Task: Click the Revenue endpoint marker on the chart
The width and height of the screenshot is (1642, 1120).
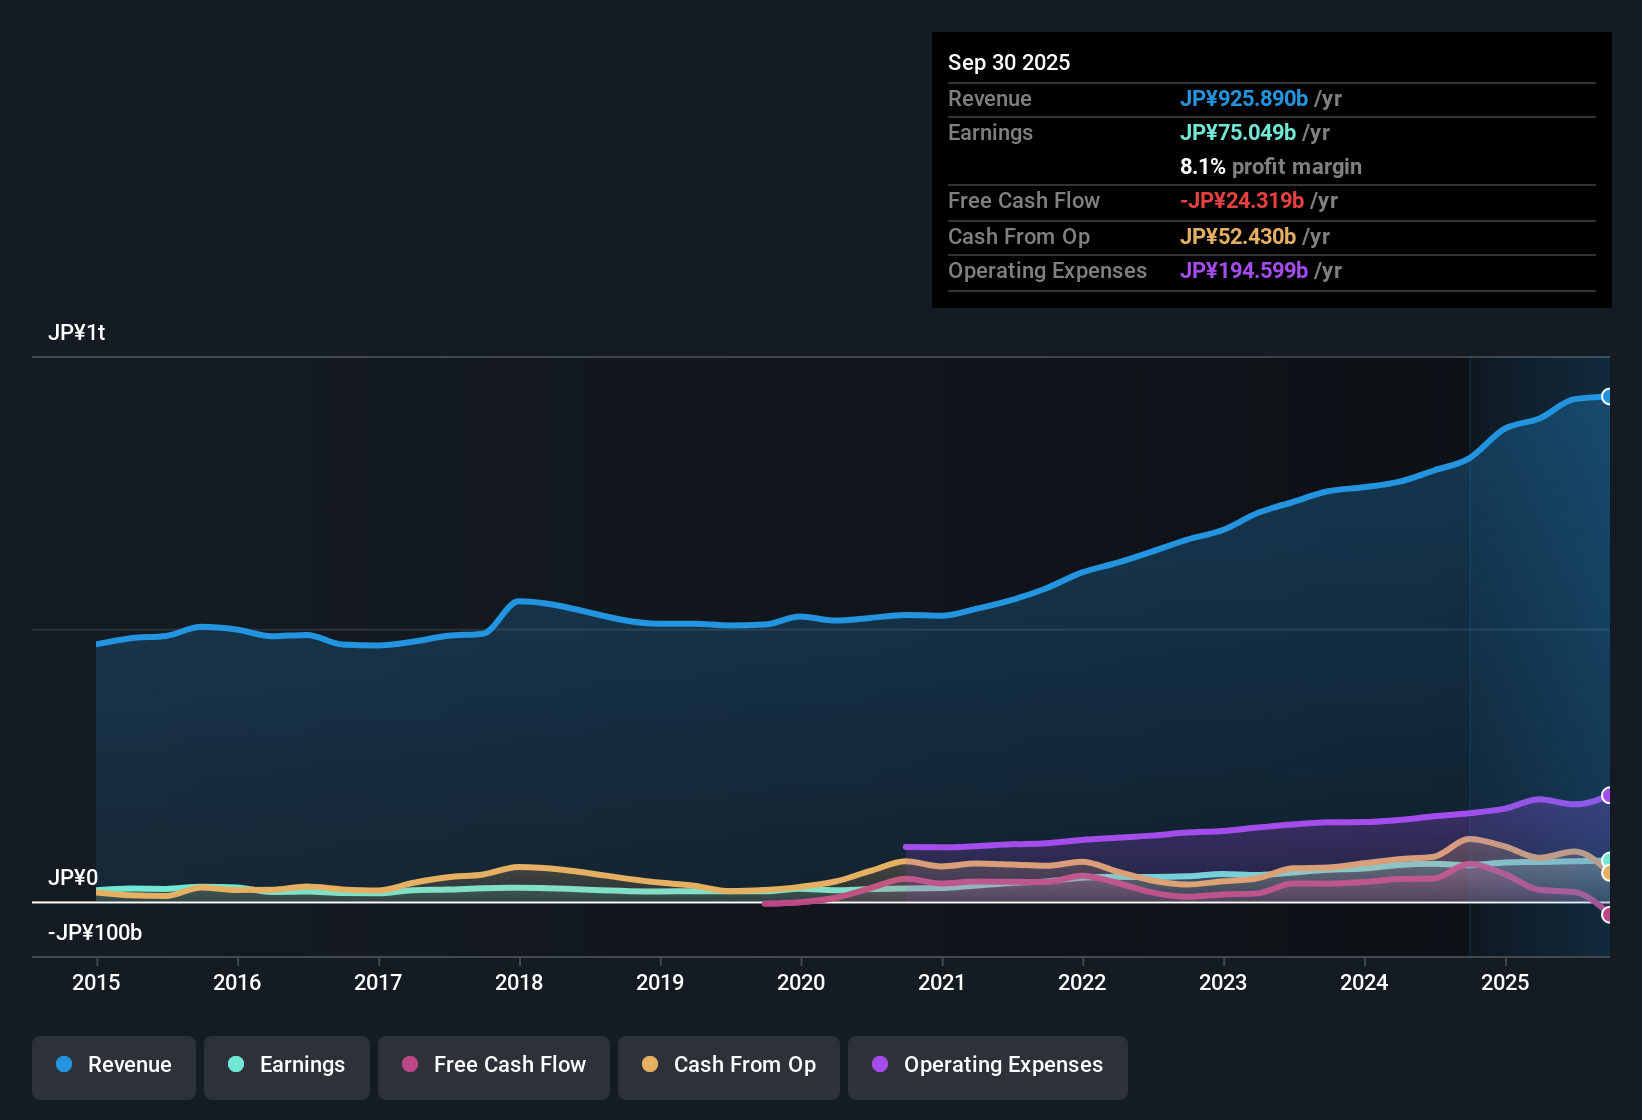Action: 1607,396
